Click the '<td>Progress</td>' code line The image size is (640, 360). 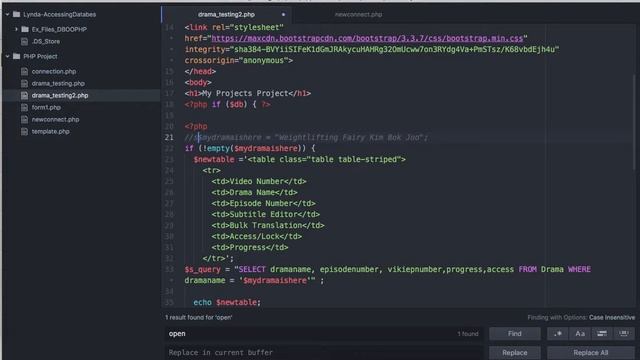[x=250, y=247]
